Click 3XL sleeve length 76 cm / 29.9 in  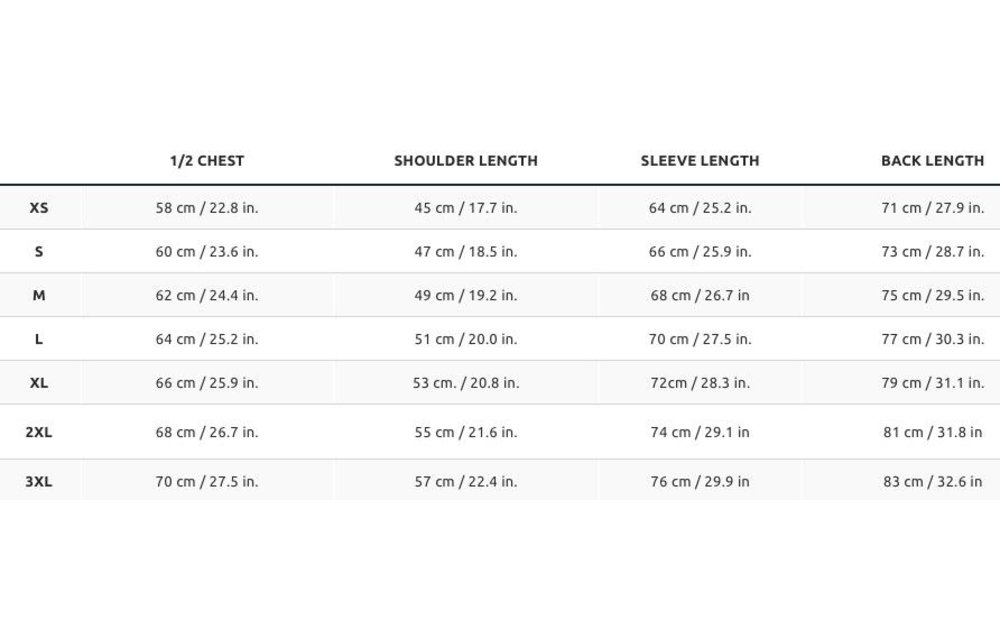700,481
